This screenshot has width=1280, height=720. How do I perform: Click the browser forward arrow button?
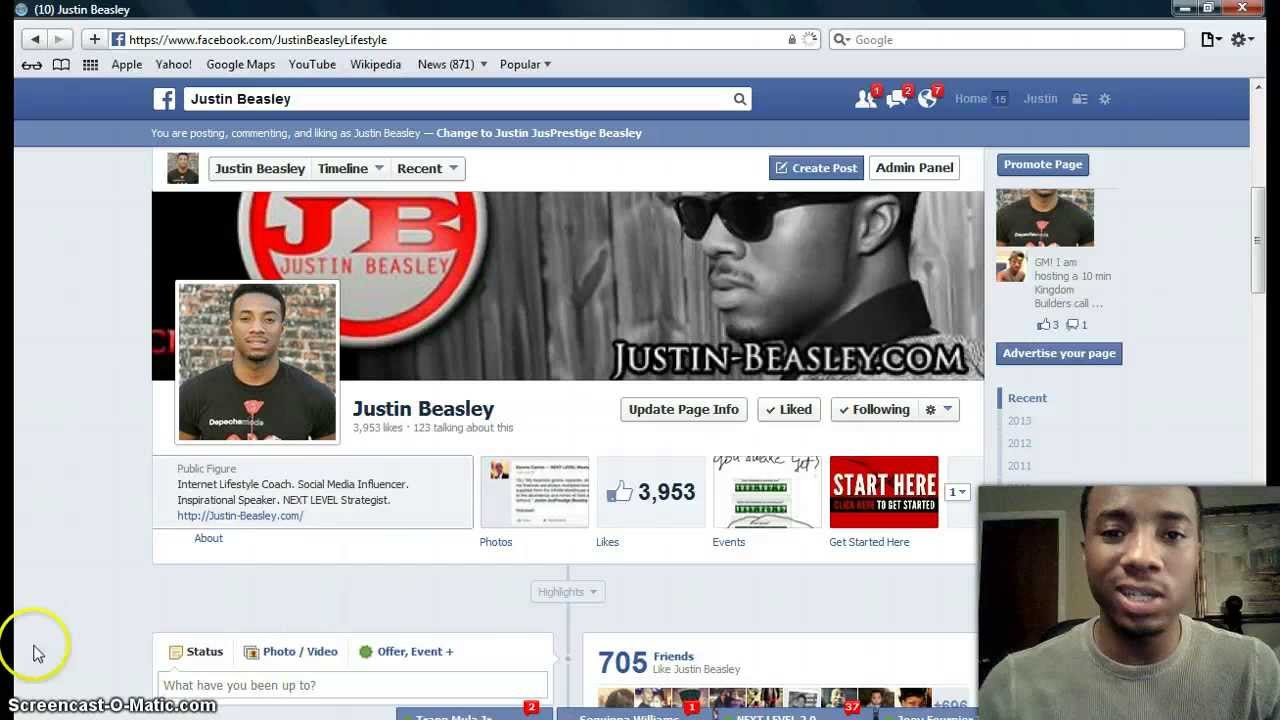click(x=59, y=39)
